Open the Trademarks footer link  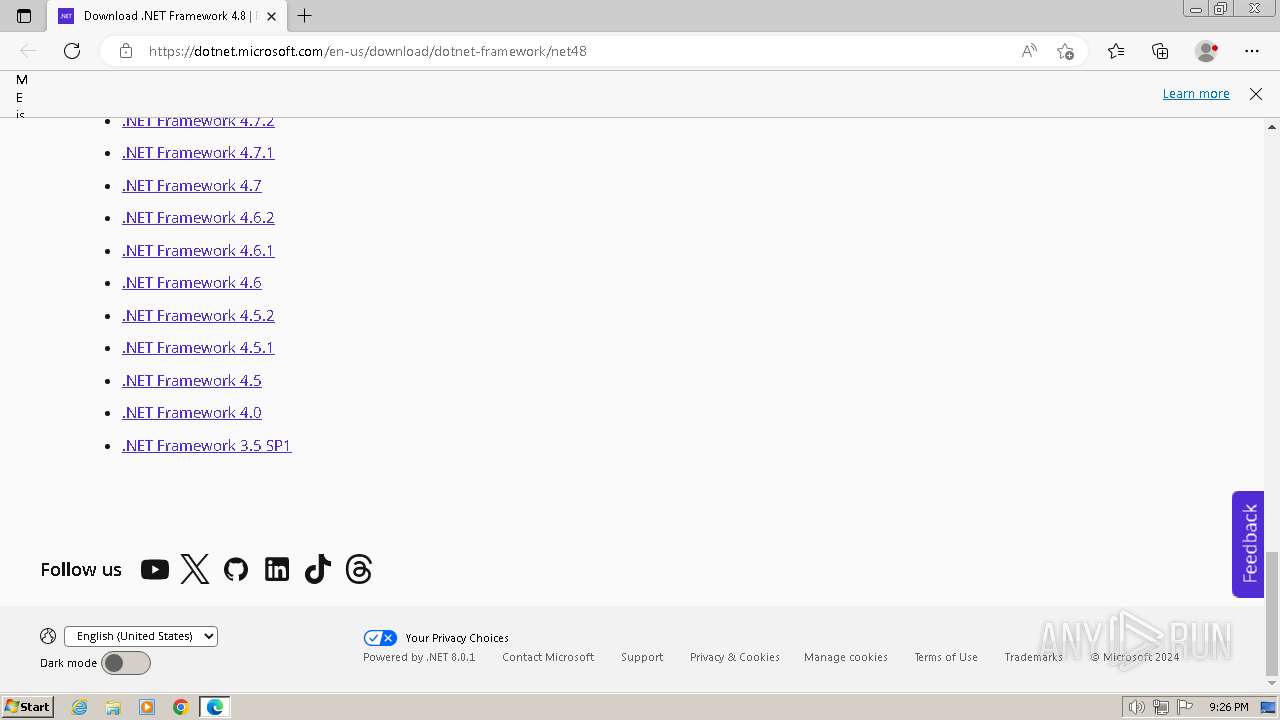pyautogui.click(x=1034, y=657)
